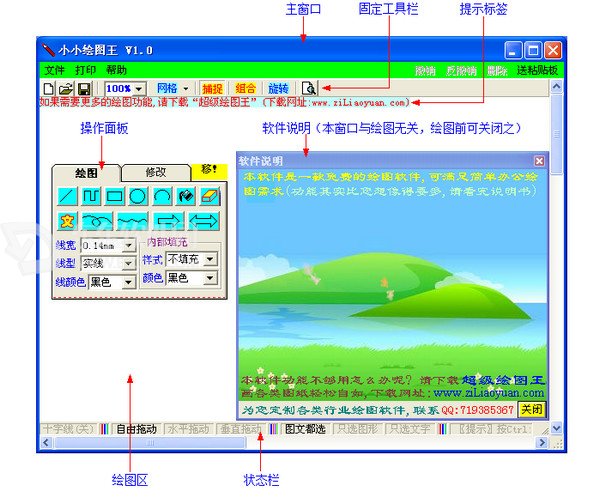
Task: Open the 线颜色 黑色 dropdown
Action: [129, 282]
